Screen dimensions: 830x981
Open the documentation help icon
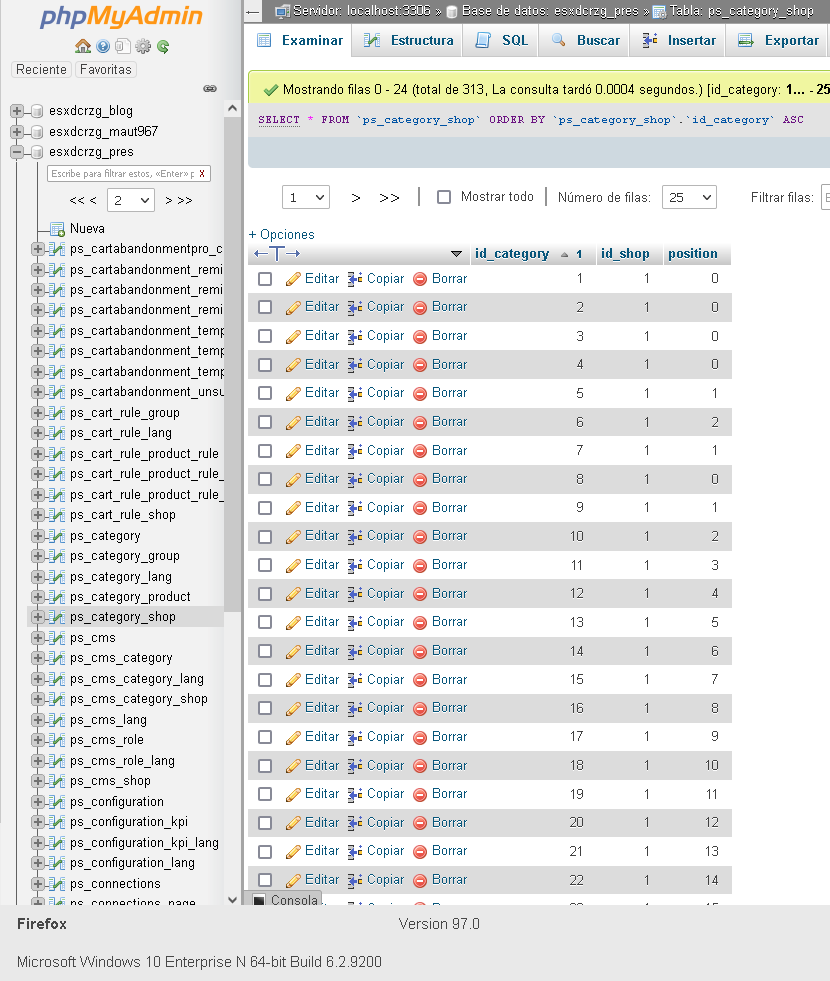point(102,46)
